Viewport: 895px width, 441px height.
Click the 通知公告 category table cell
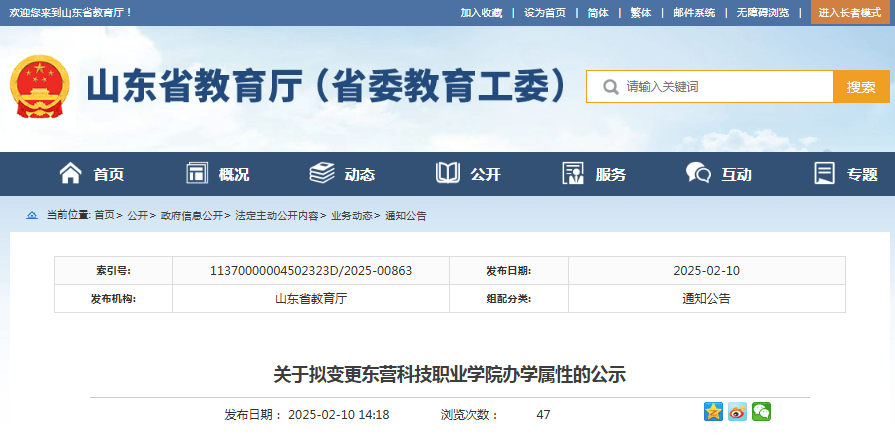(x=707, y=298)
